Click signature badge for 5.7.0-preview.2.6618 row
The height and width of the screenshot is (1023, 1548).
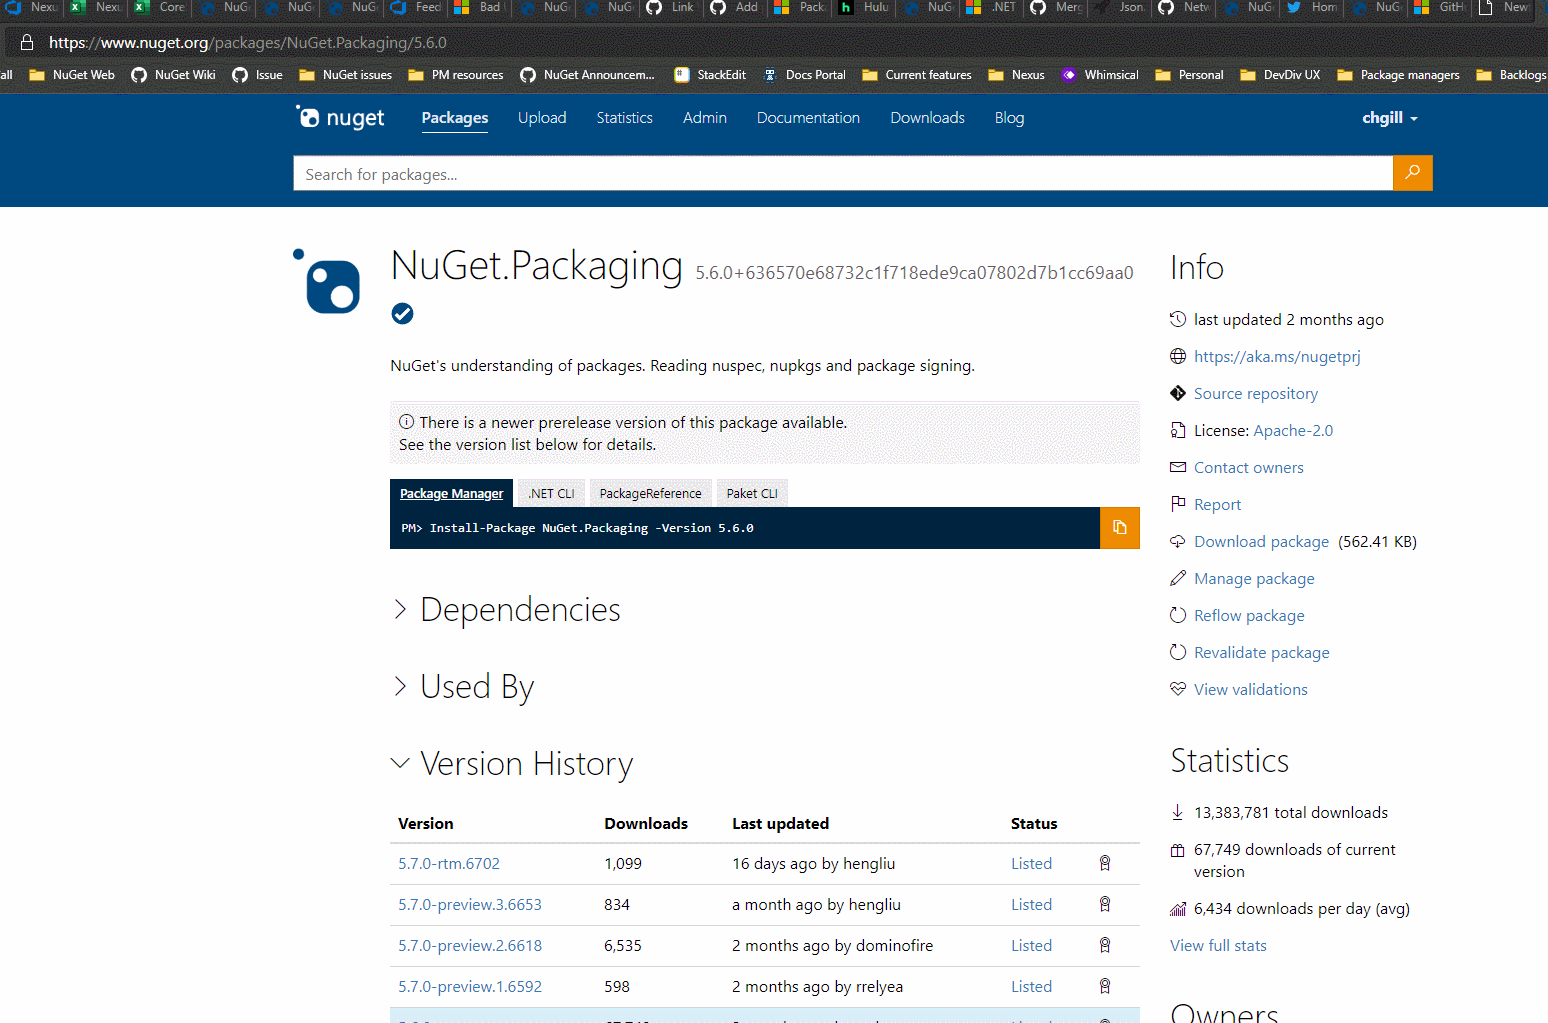tap(1105, 945)
